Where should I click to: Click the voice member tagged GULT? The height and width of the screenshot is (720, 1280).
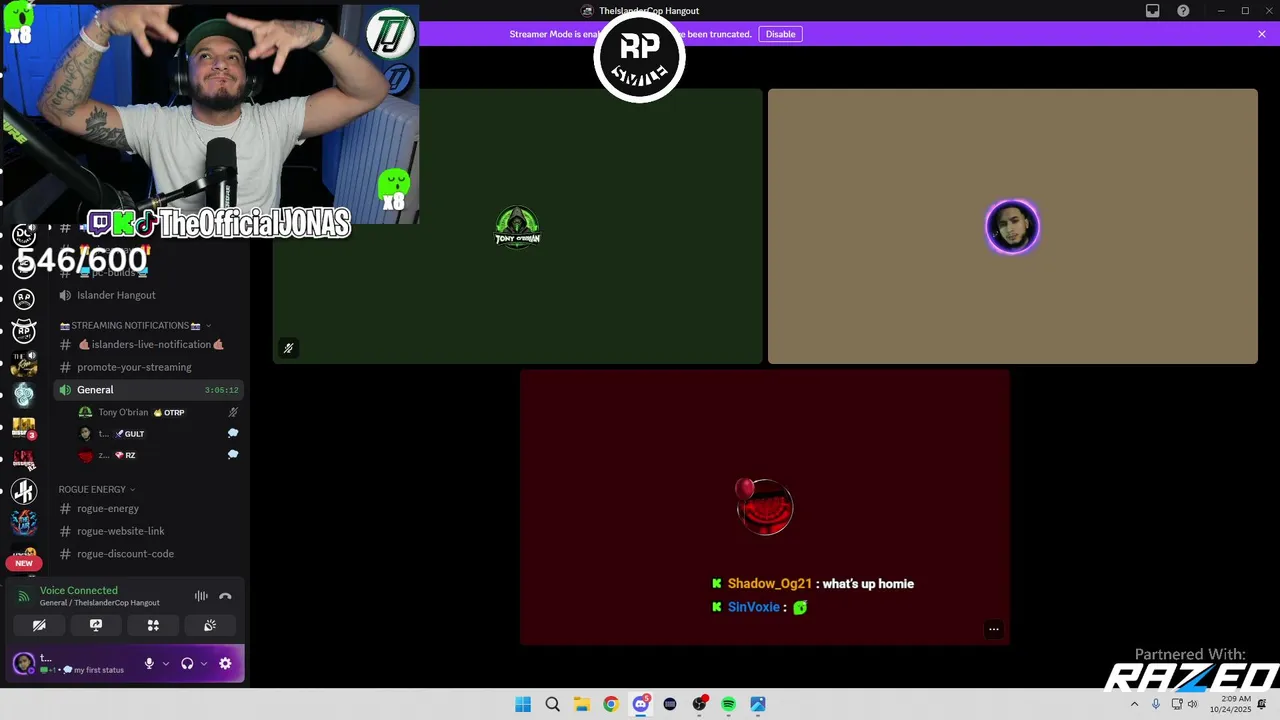click(x=158, y=434)
